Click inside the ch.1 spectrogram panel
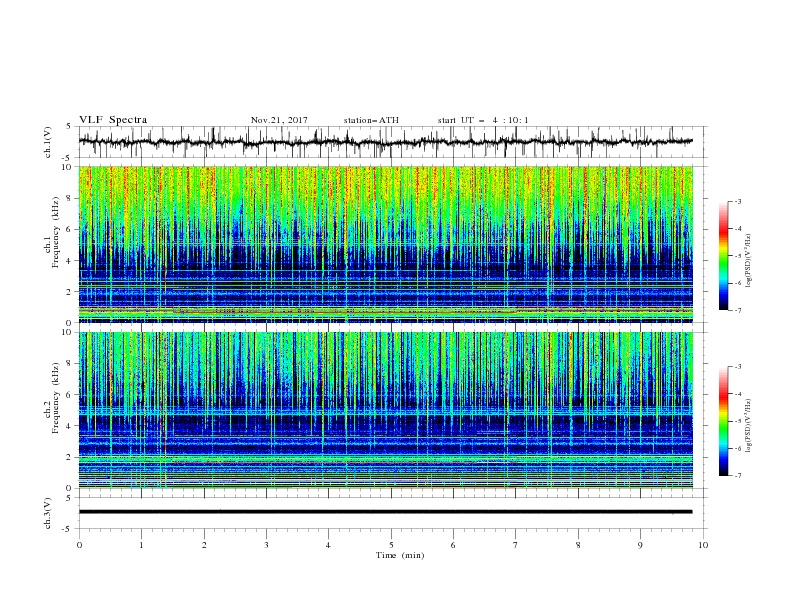792x612 pixels. click(386, 244)
